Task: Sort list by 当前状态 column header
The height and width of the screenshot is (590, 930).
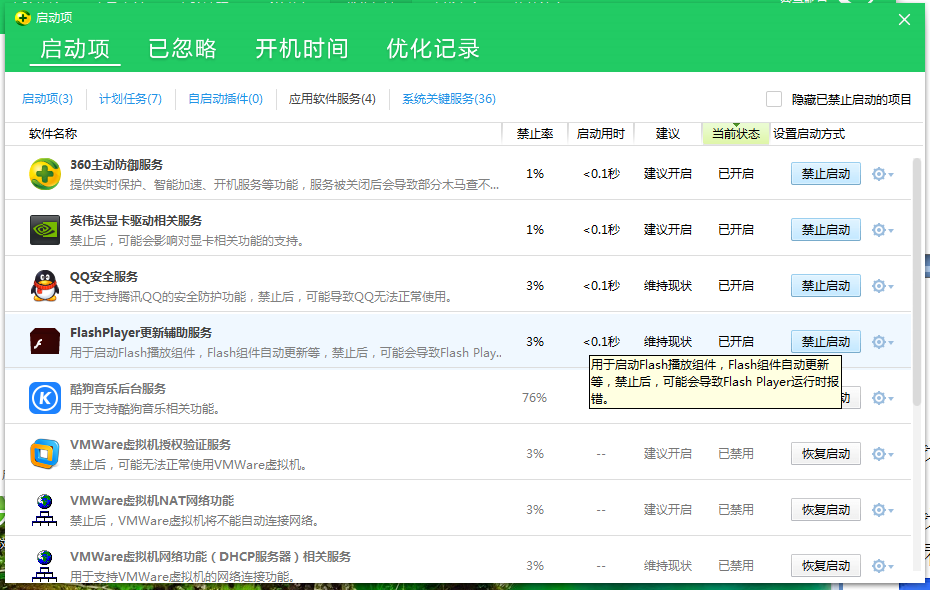Action: [735, 134]
